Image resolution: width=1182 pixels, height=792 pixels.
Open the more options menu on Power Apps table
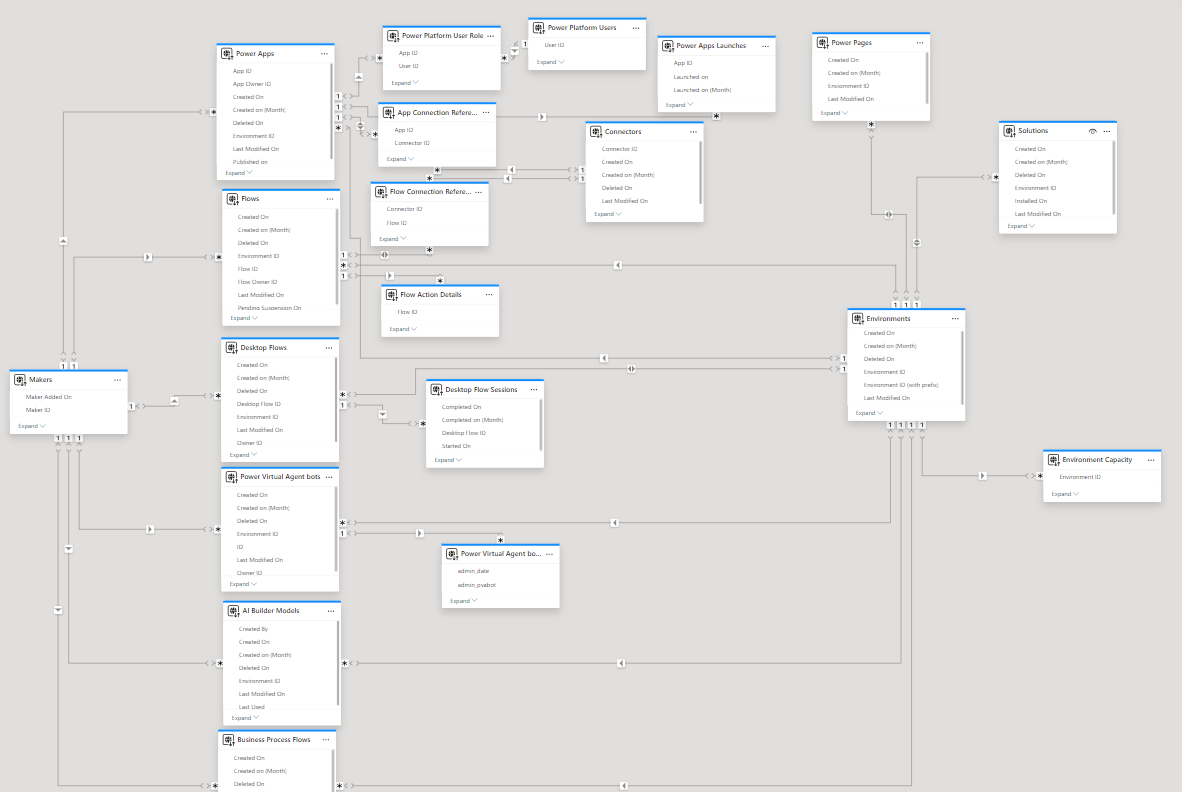point(324,54)
